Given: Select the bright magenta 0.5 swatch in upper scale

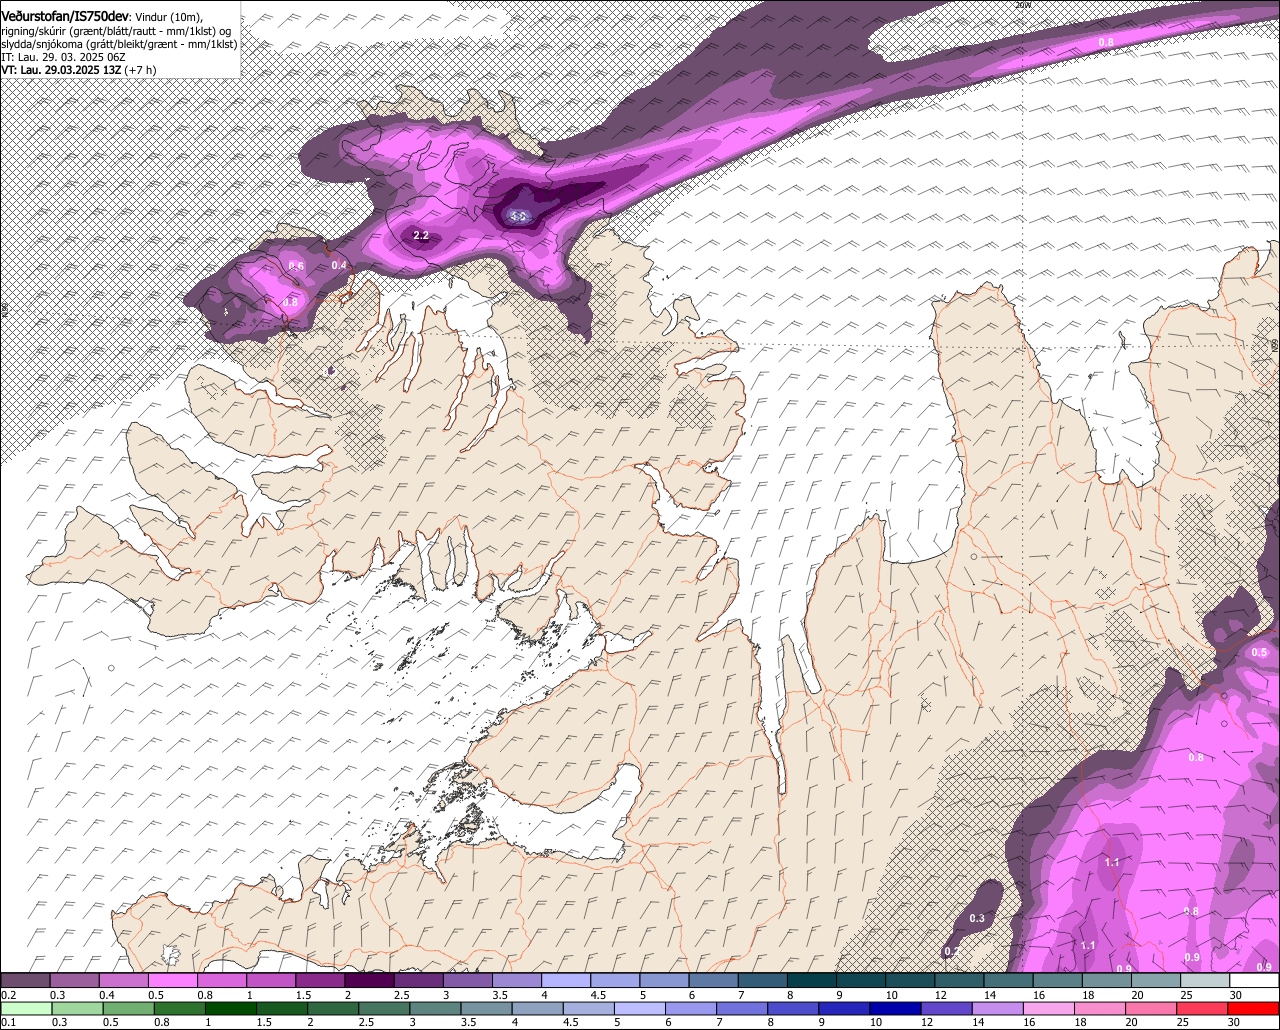Looking at the screenshot, I should [x=172, y=981].
